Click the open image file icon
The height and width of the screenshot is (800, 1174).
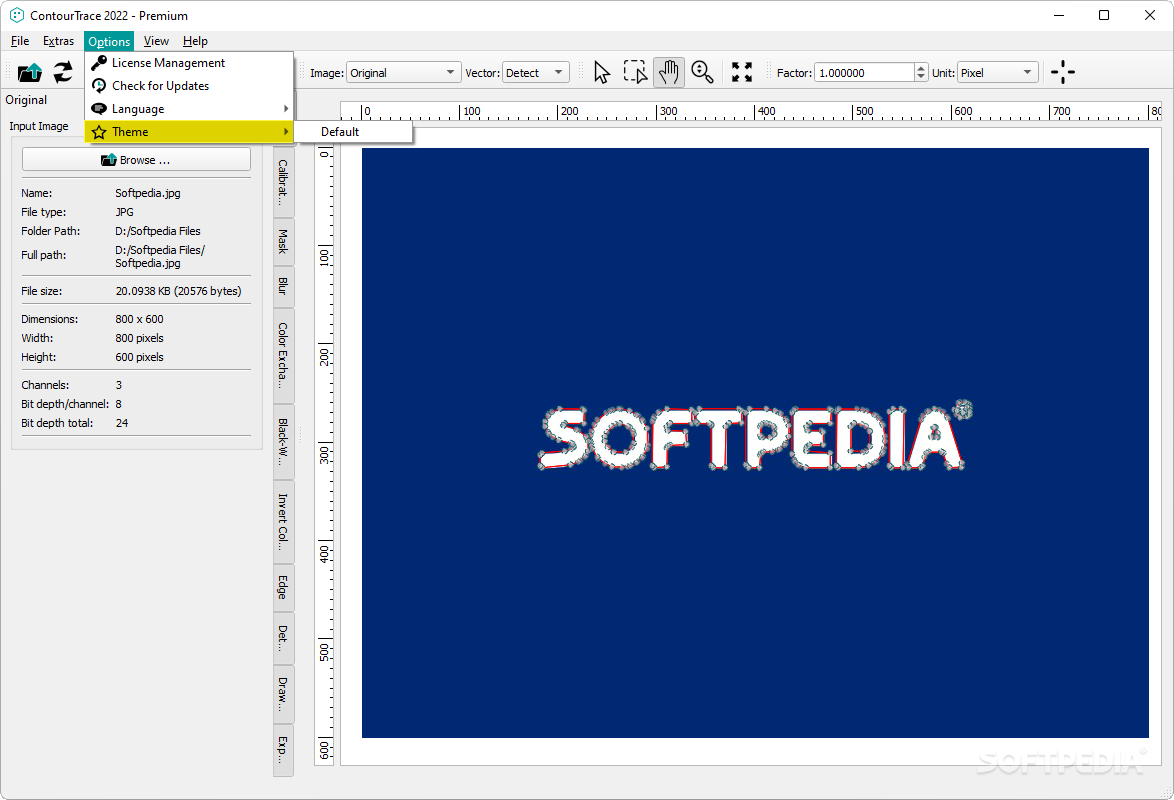pyautogui.click(x=30, y=73)
